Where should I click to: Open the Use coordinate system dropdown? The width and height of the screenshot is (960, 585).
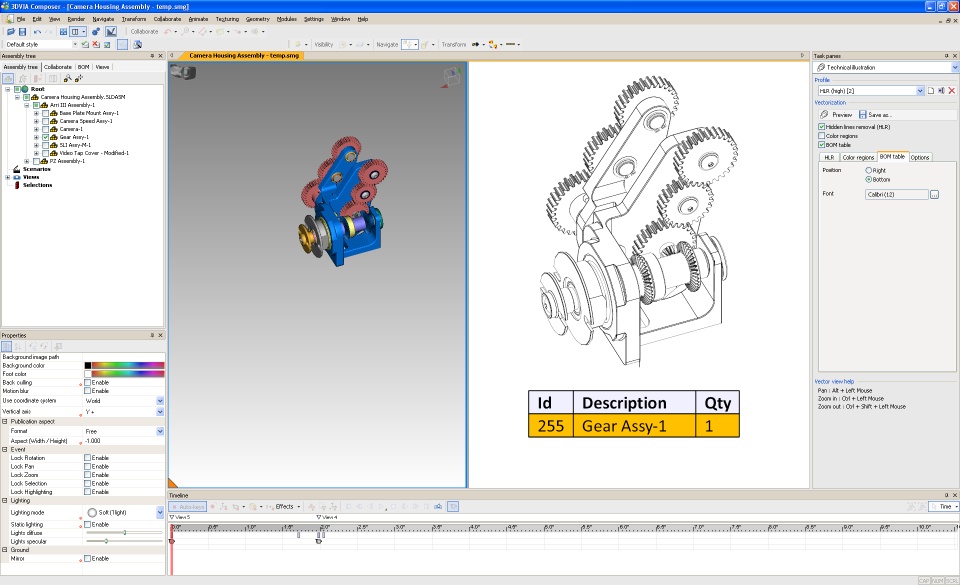click(x=160, y=401)
